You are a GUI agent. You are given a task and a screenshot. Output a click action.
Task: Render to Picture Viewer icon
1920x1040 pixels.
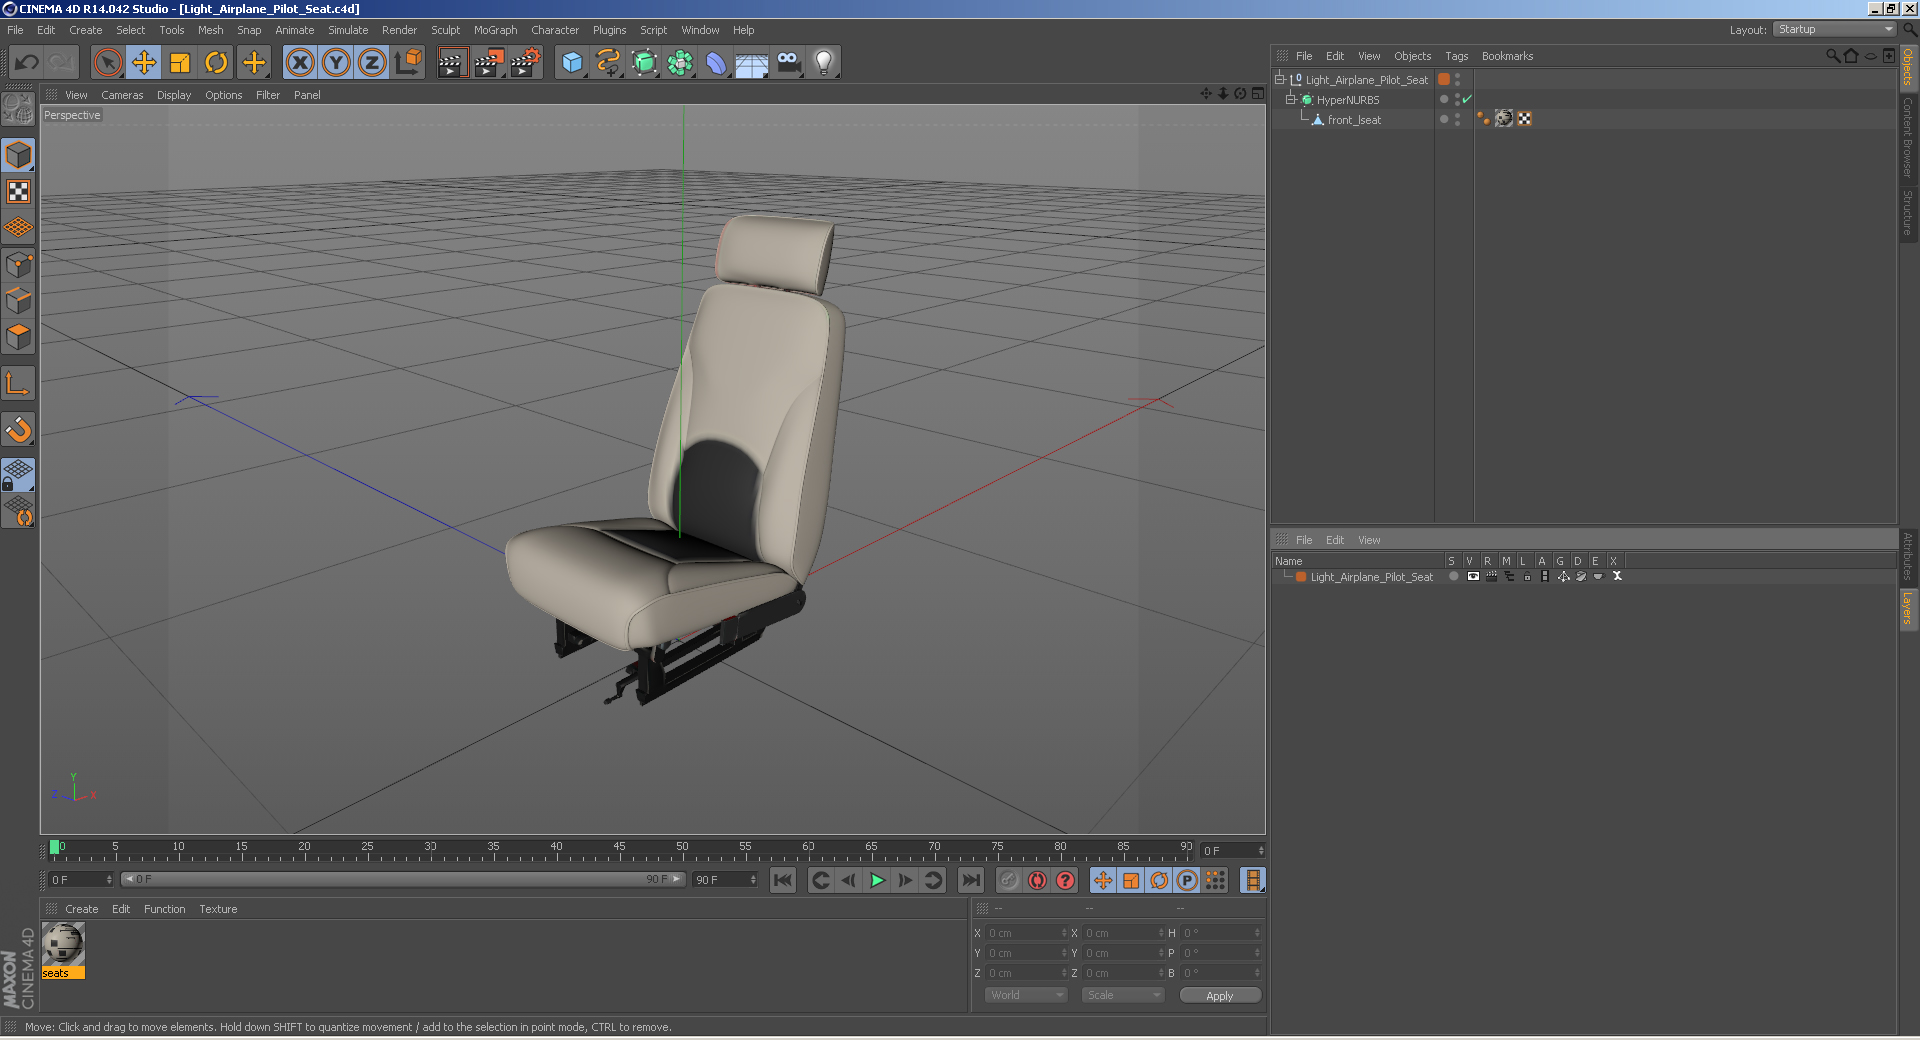[488, 63]
